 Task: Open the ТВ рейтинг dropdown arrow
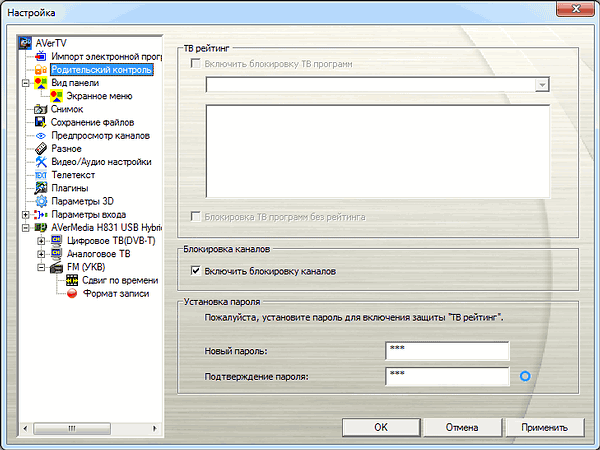[x=542, y=85]
